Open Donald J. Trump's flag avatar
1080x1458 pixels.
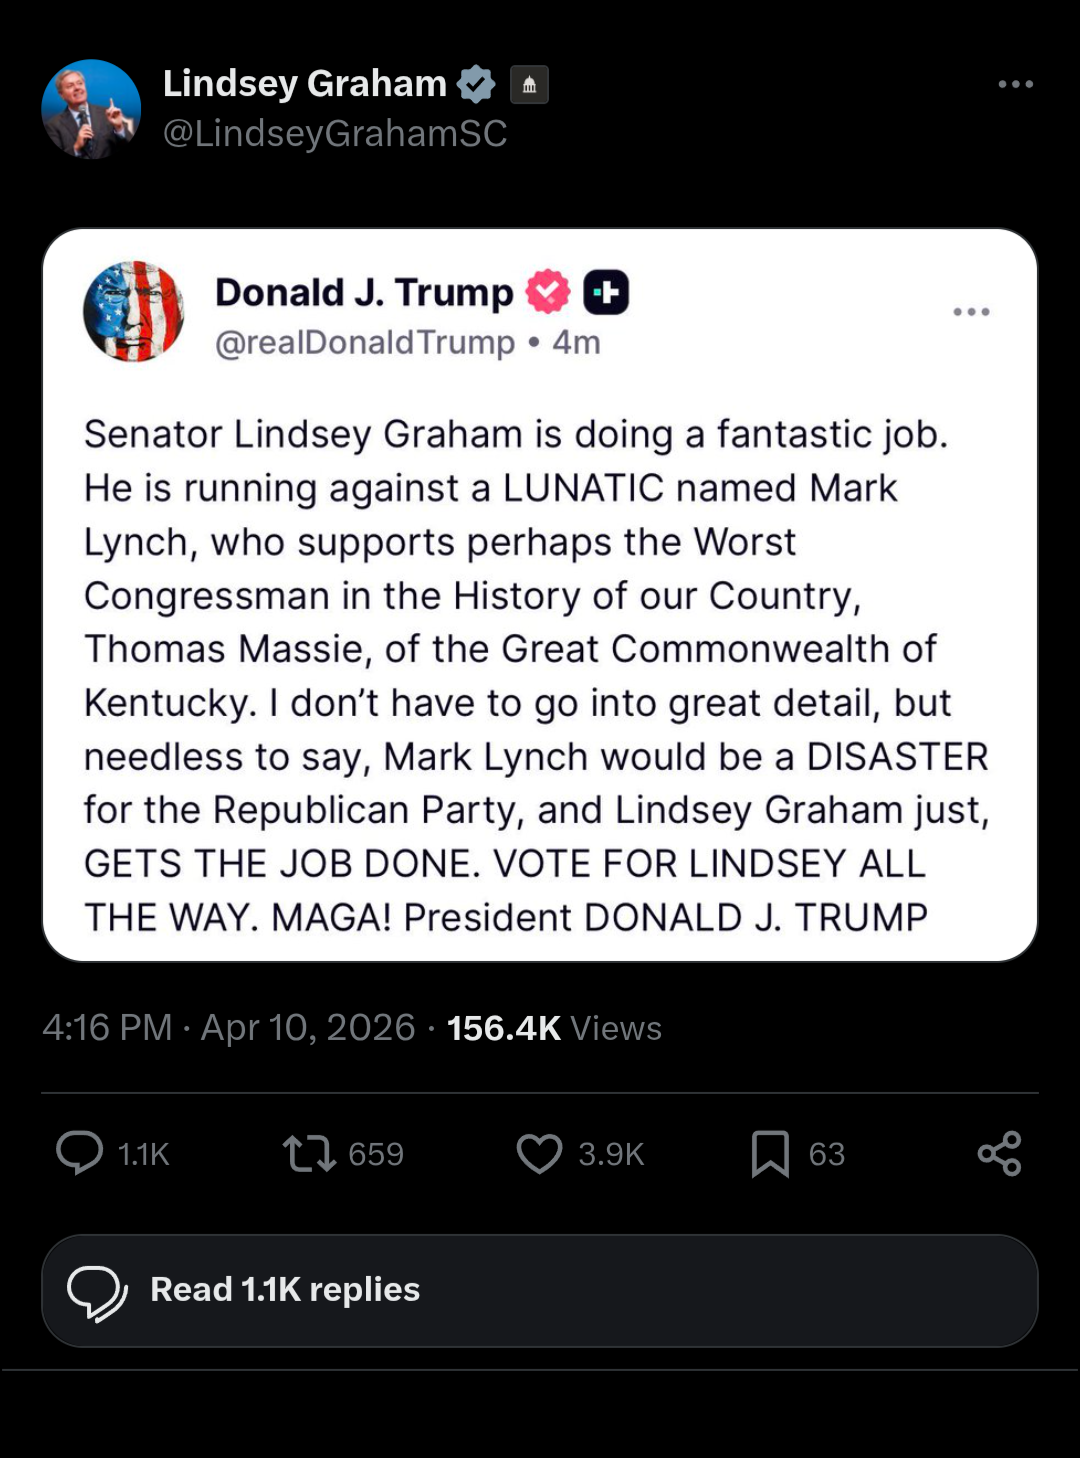pos(133,311)
